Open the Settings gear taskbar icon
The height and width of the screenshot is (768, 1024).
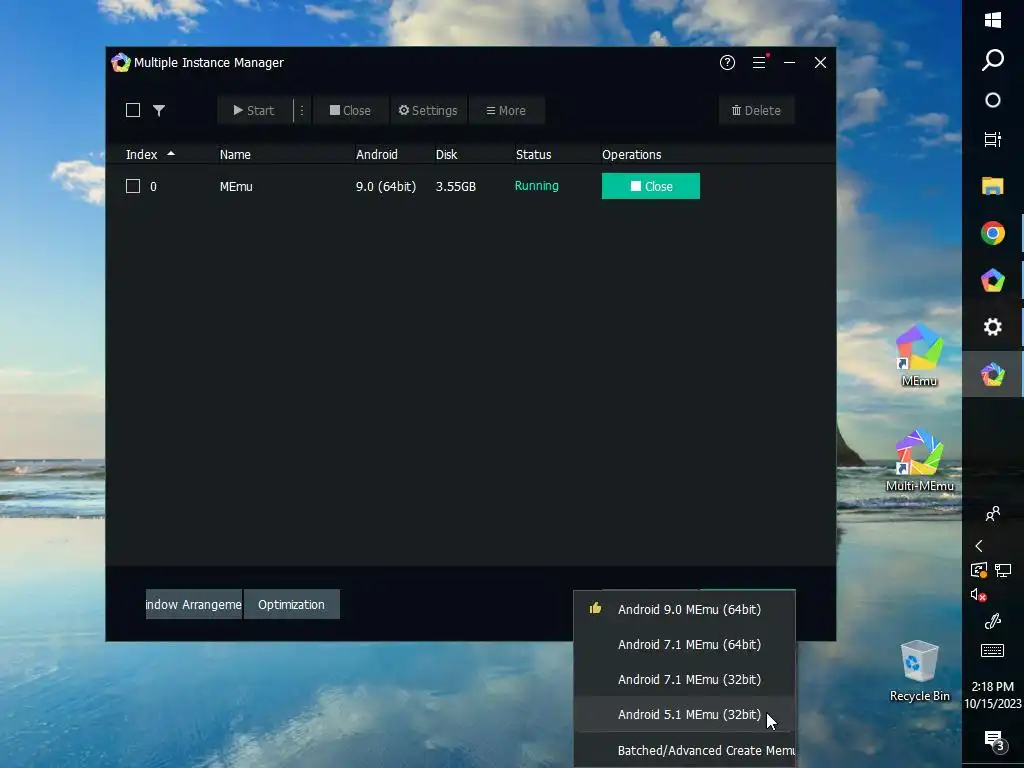tap(993, 327)
